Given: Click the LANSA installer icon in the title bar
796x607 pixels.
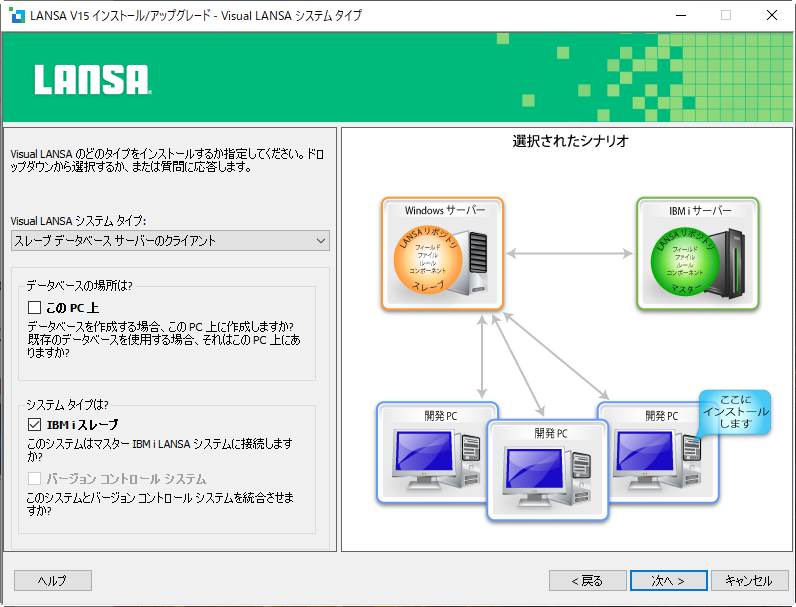Looking at the screenshot, I should 17,15.
